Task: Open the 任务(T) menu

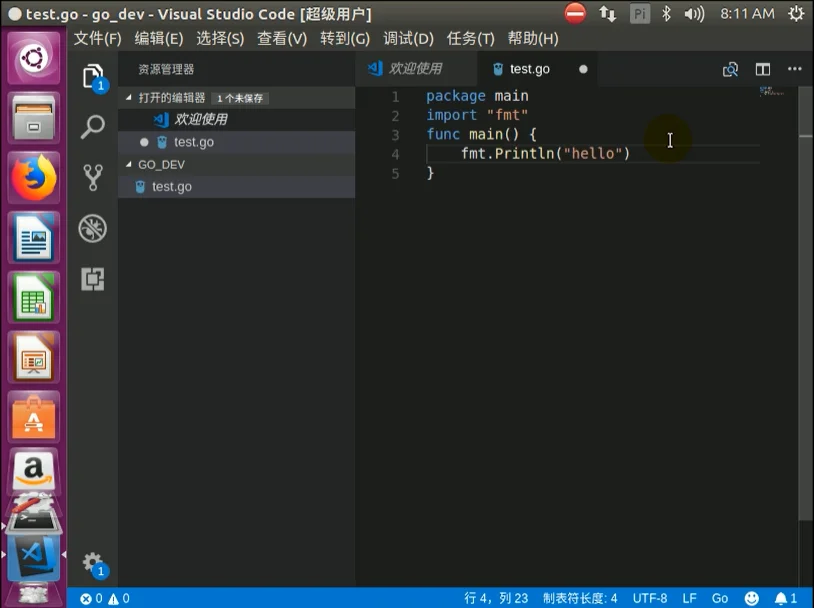Action: (x=470, y=38)
